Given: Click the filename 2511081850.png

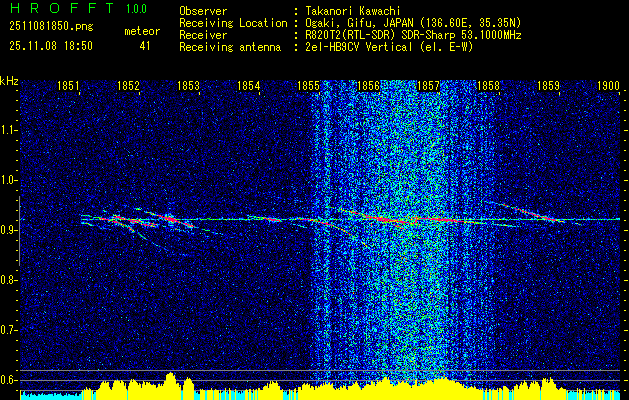Looking at the screenshot, I should click(51, 27).
